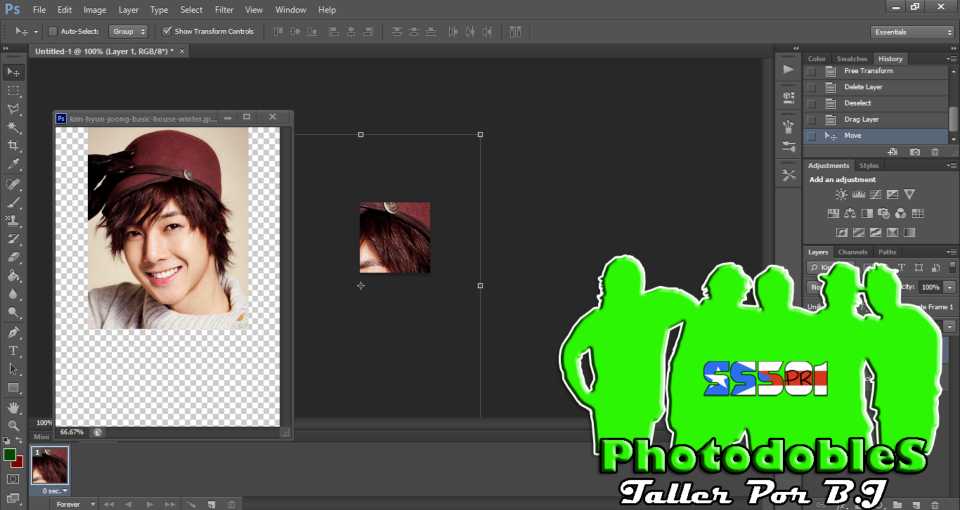Open the Image menu

click(94, 10)
